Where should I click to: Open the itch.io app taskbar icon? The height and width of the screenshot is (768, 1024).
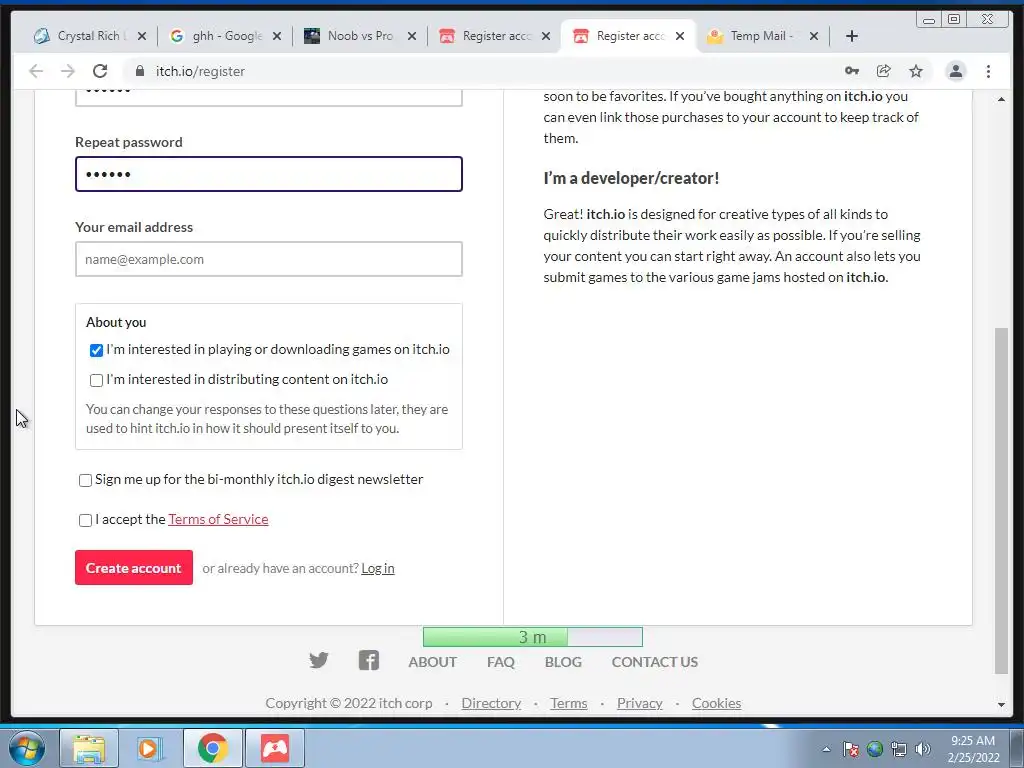point(275,748)
